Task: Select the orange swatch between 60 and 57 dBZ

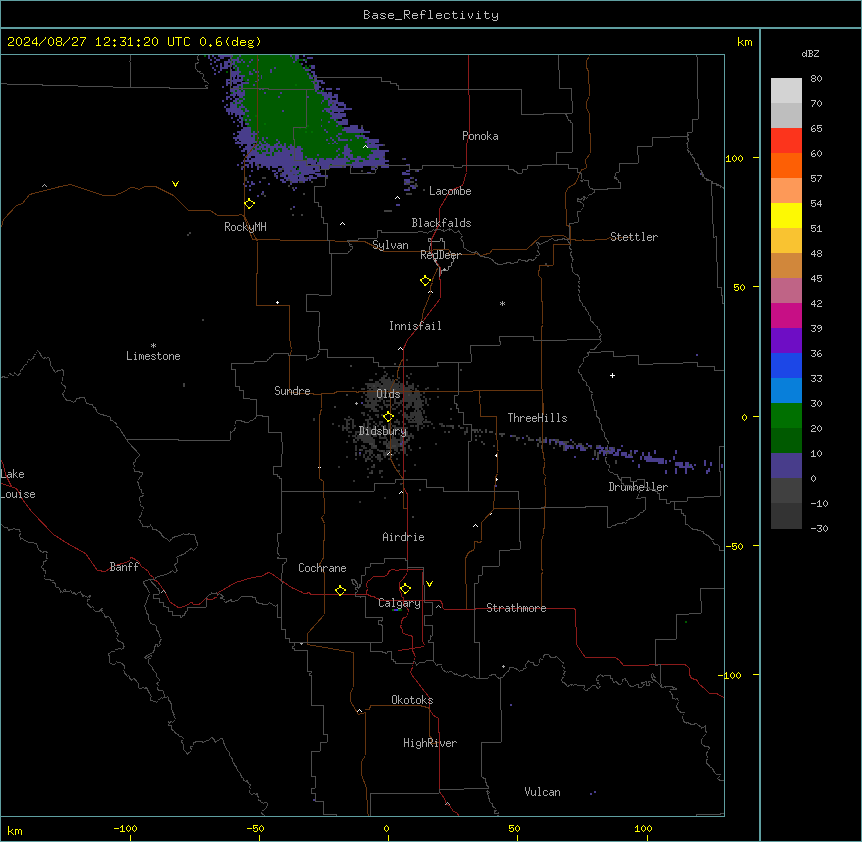Action: pos(786,165)
